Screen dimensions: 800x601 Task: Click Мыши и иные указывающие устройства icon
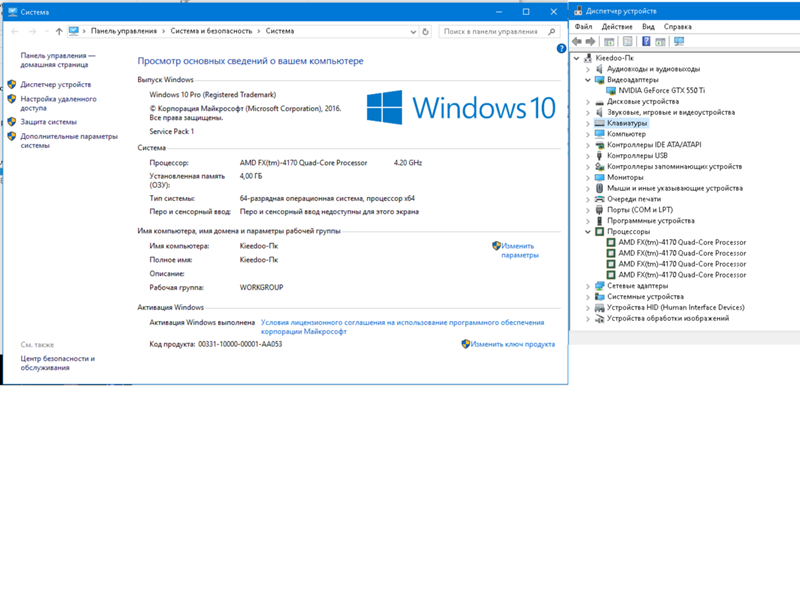(x=599, y=188)
